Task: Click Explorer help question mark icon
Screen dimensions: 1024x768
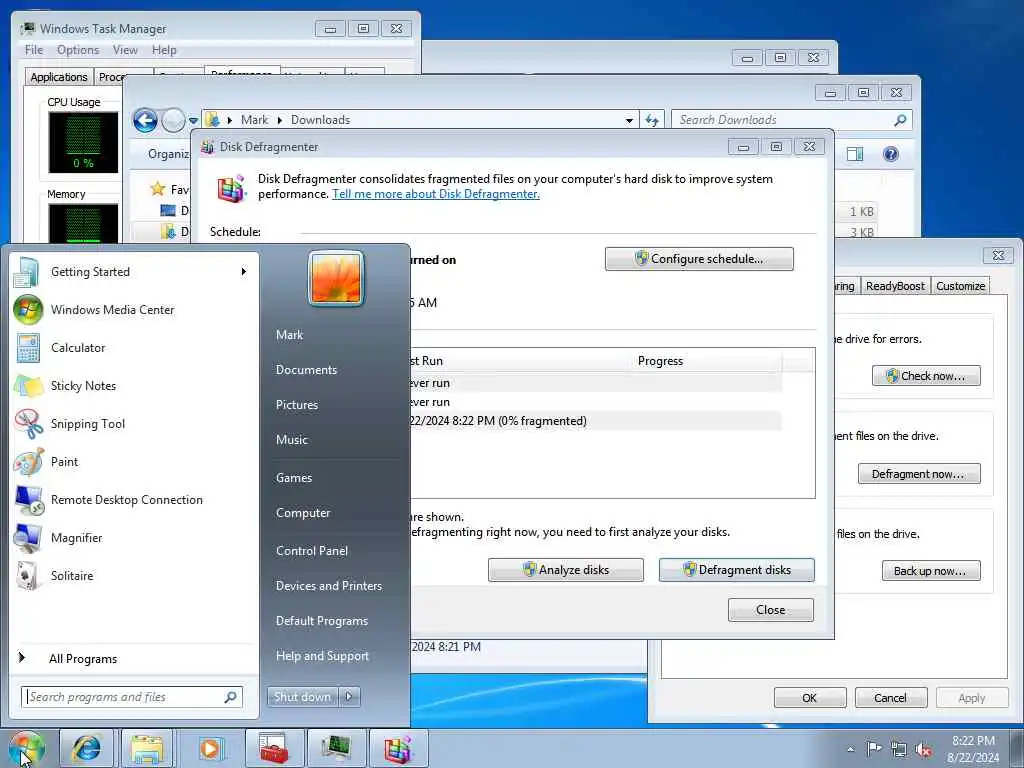Action: pos(891,154)
